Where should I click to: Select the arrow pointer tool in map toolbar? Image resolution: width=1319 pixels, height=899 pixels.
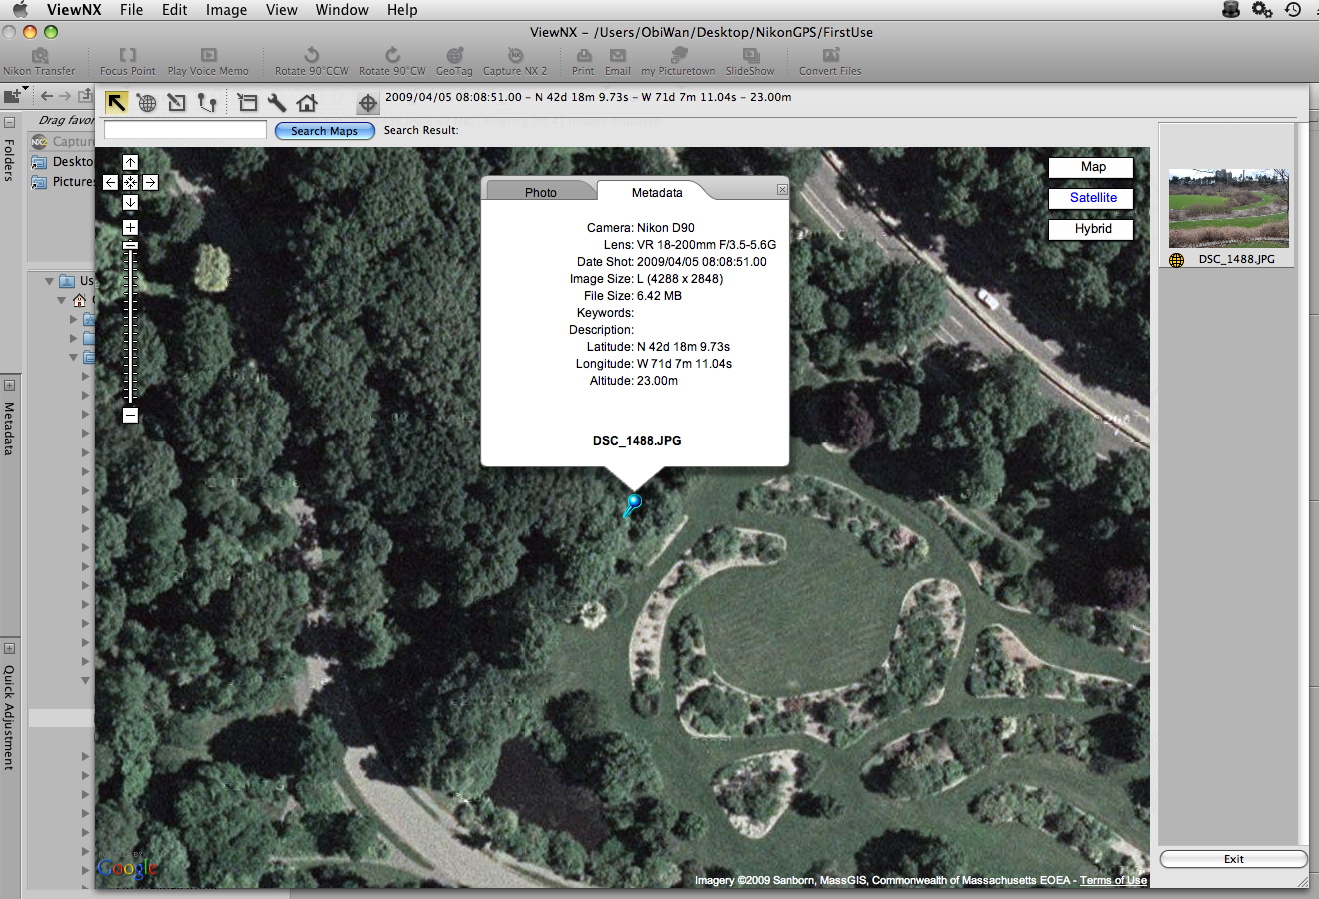point(117,102)
